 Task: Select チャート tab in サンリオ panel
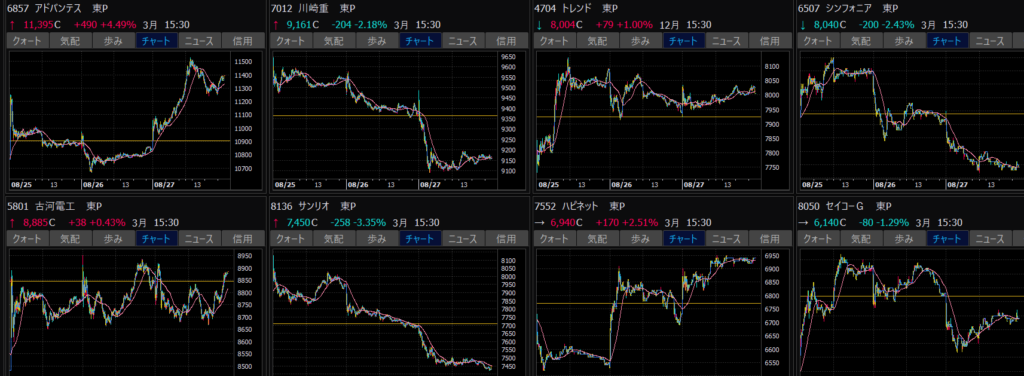click(420, 238)
